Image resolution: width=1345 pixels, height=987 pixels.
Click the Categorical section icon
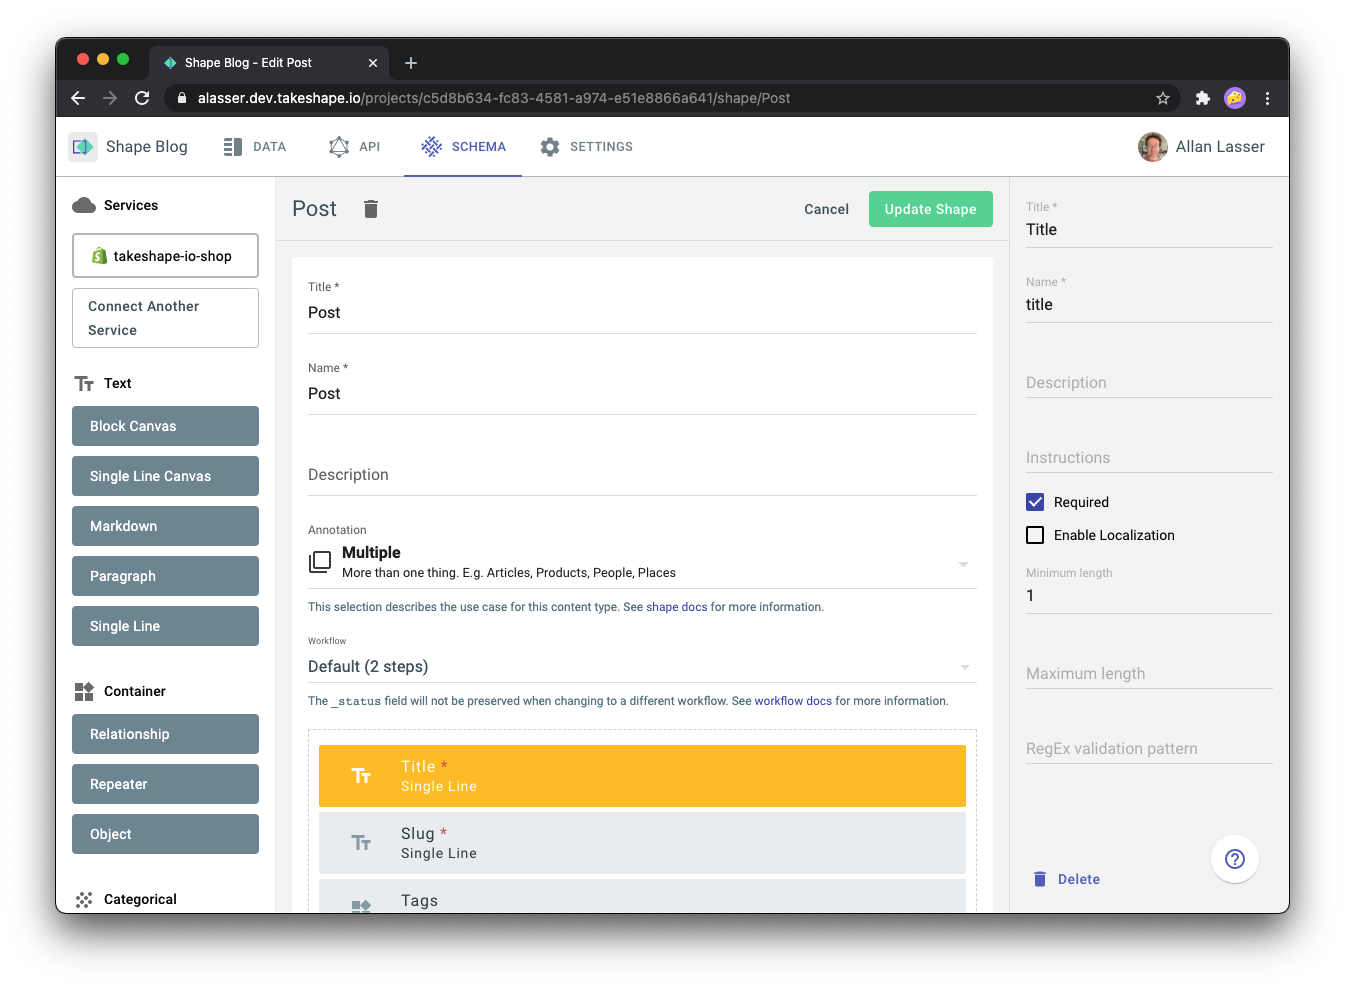coord(84,899)
